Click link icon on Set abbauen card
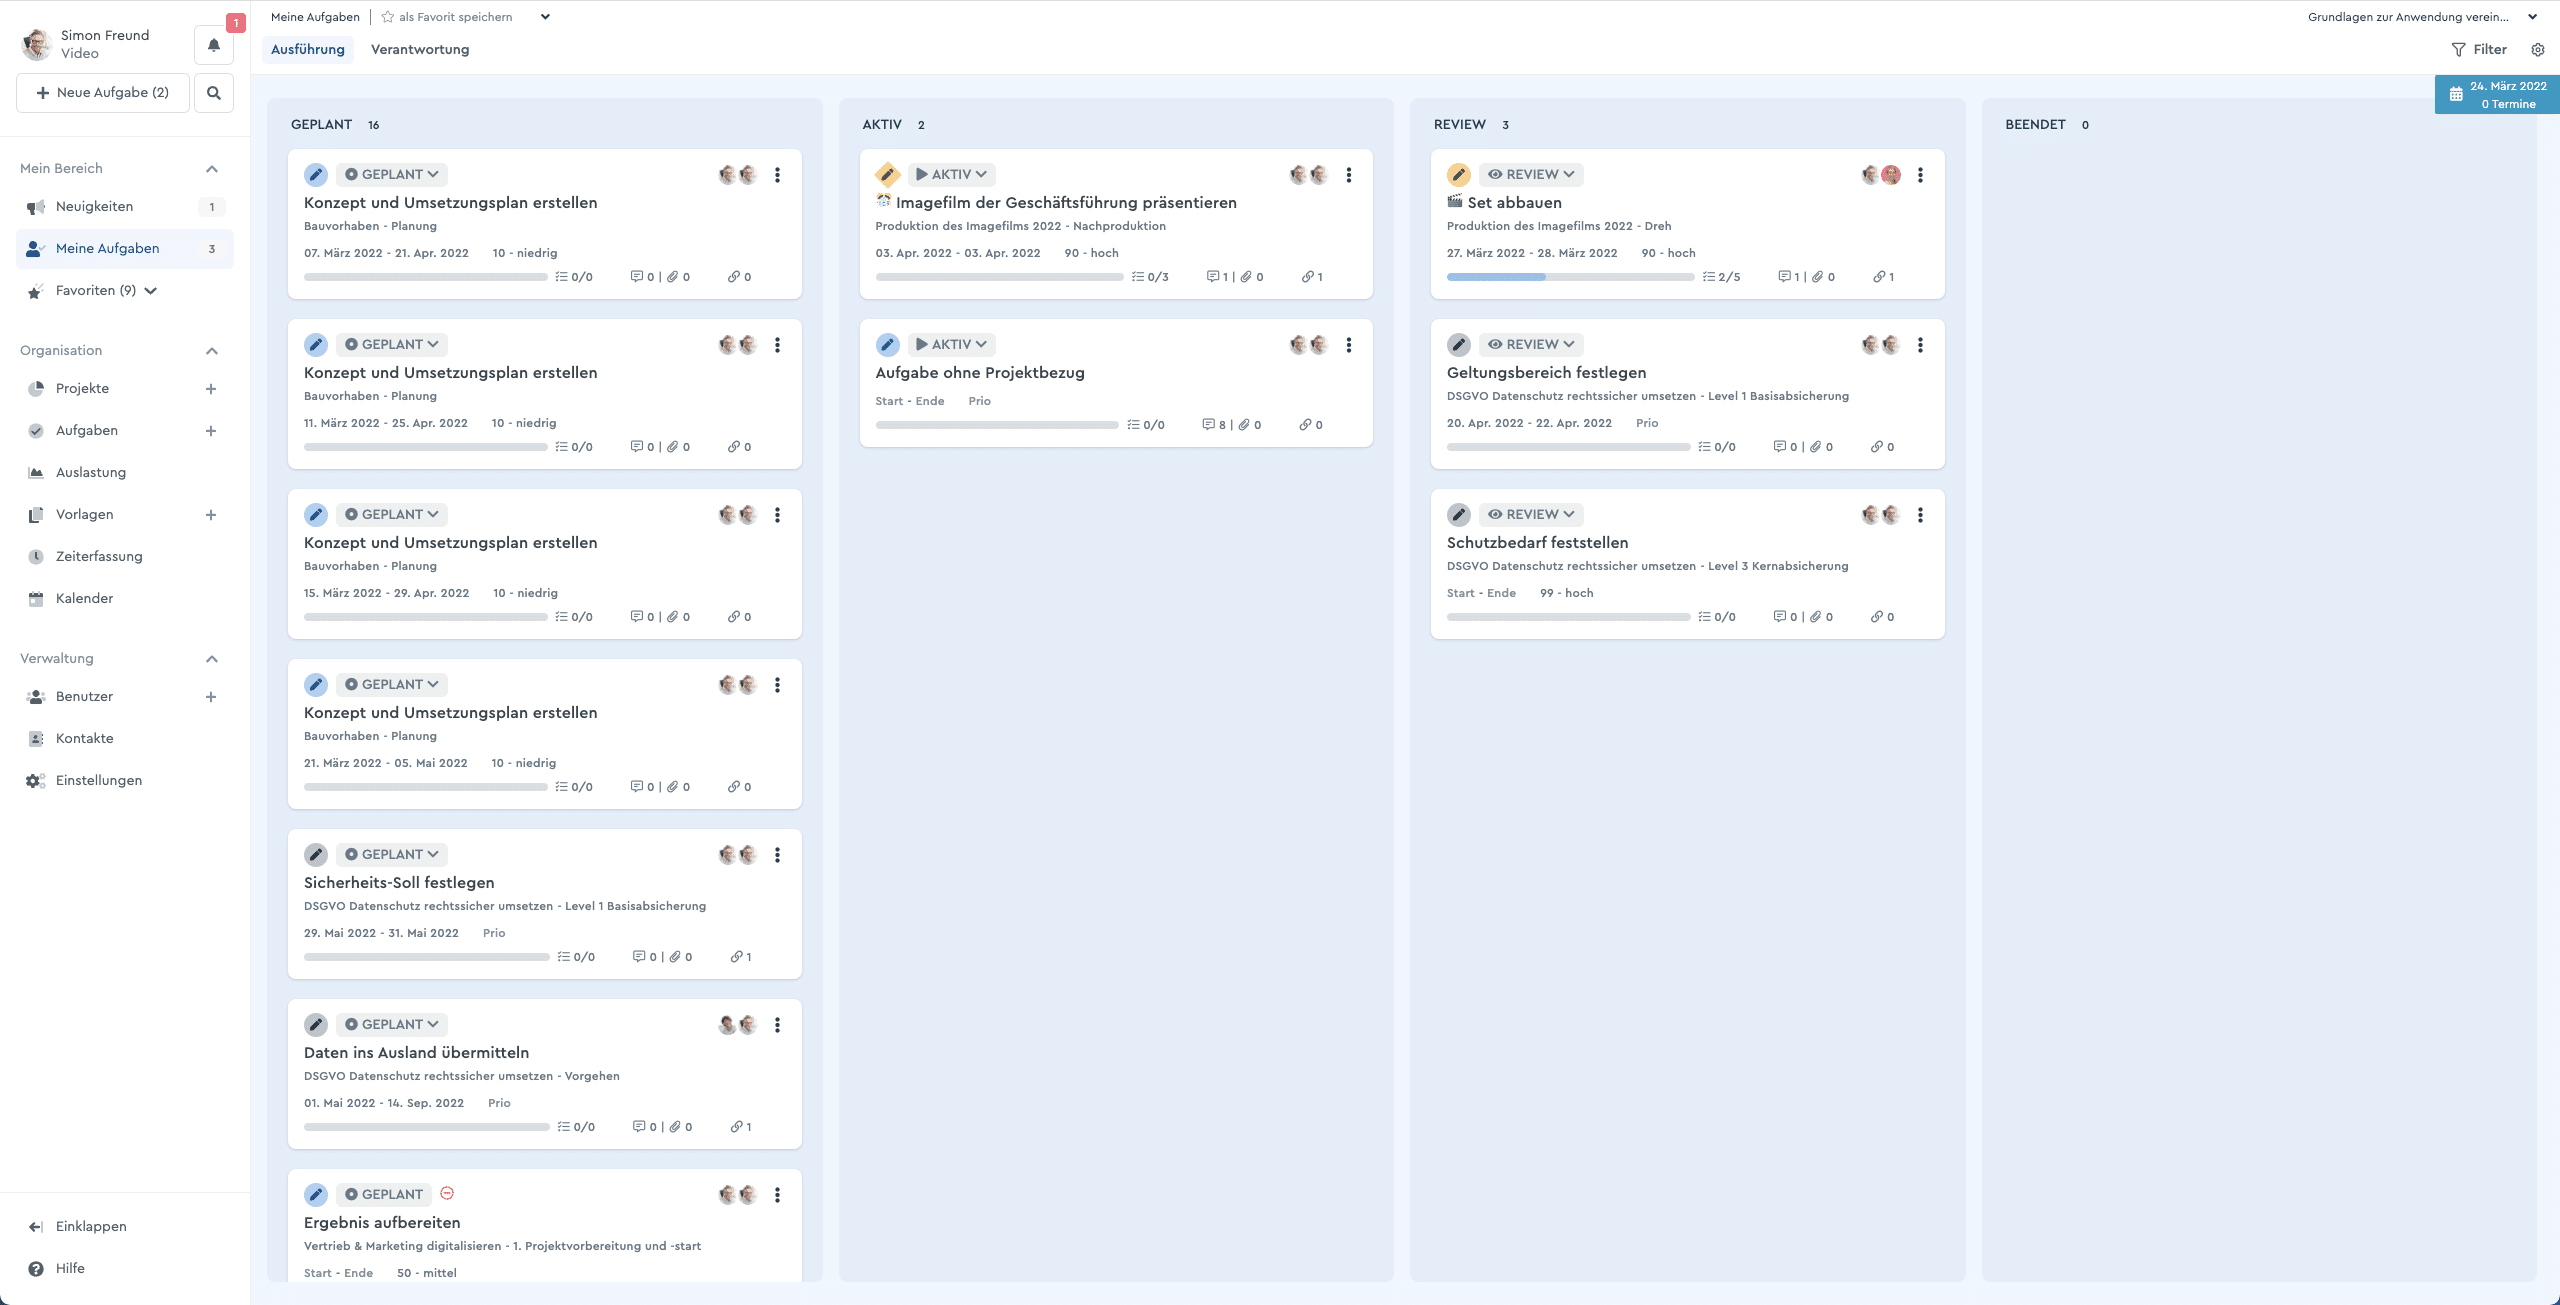This screenshot has height=1305, width=2560. (1879, 277)
